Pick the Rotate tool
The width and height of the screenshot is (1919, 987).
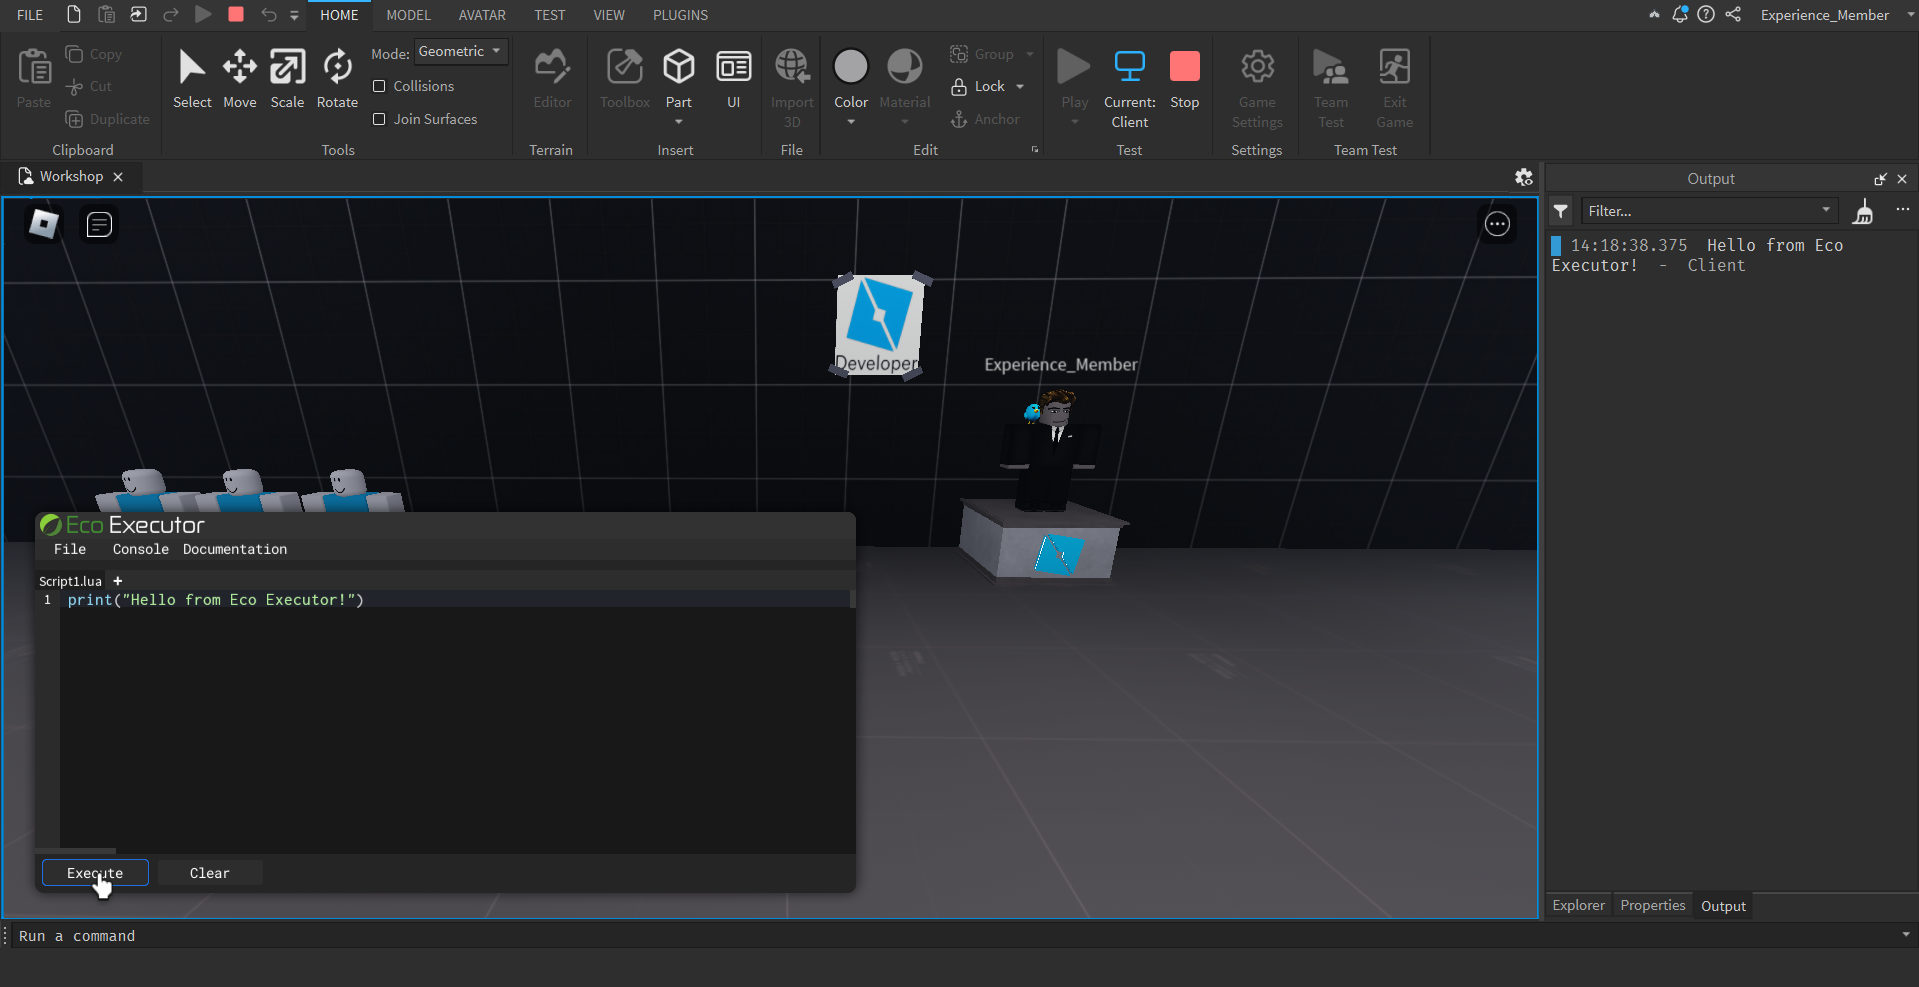point(337,79)
